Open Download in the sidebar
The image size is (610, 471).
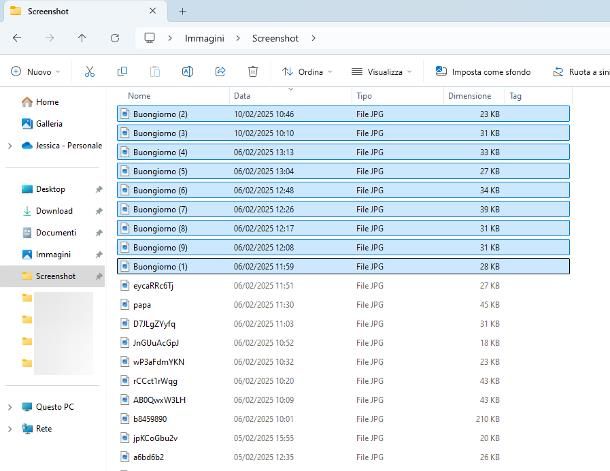pyautogui.click(x=47, y=211)
